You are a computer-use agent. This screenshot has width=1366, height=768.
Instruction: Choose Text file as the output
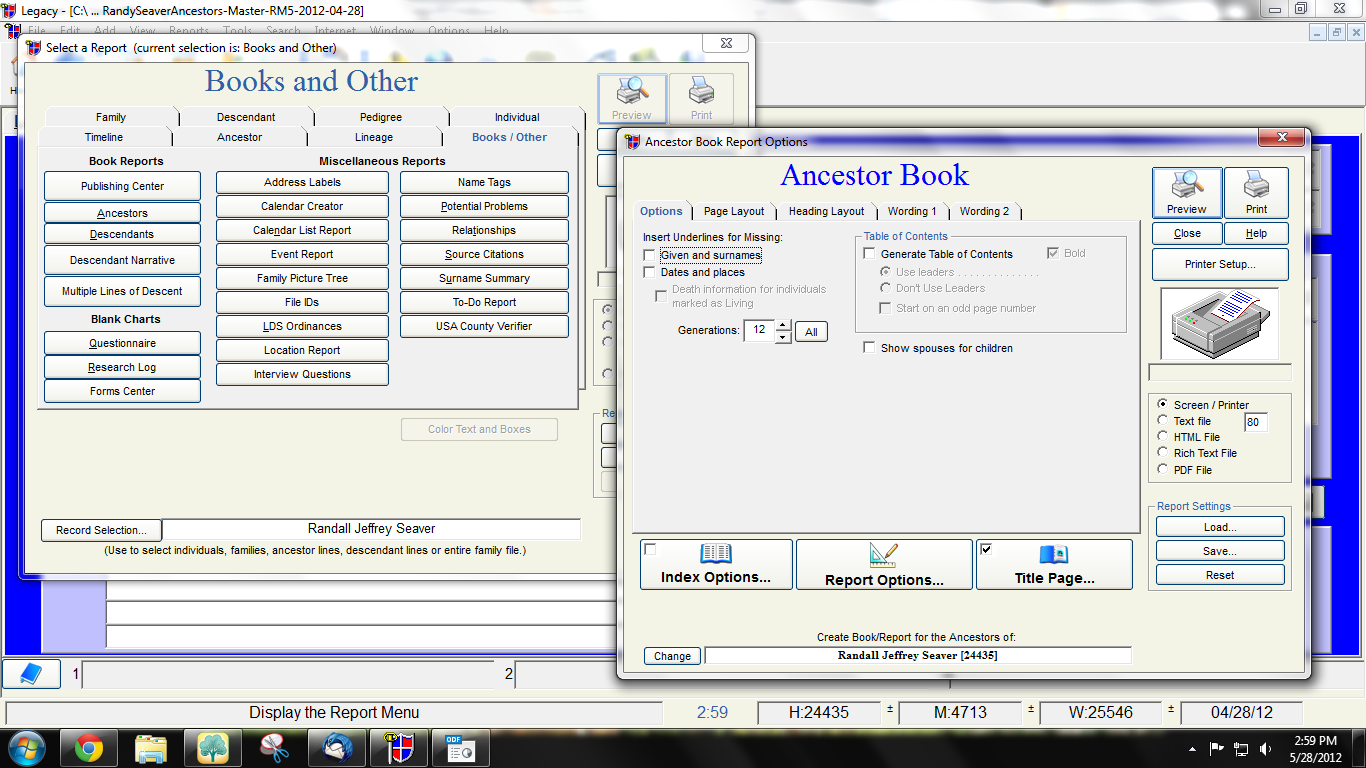(1163, 421)
